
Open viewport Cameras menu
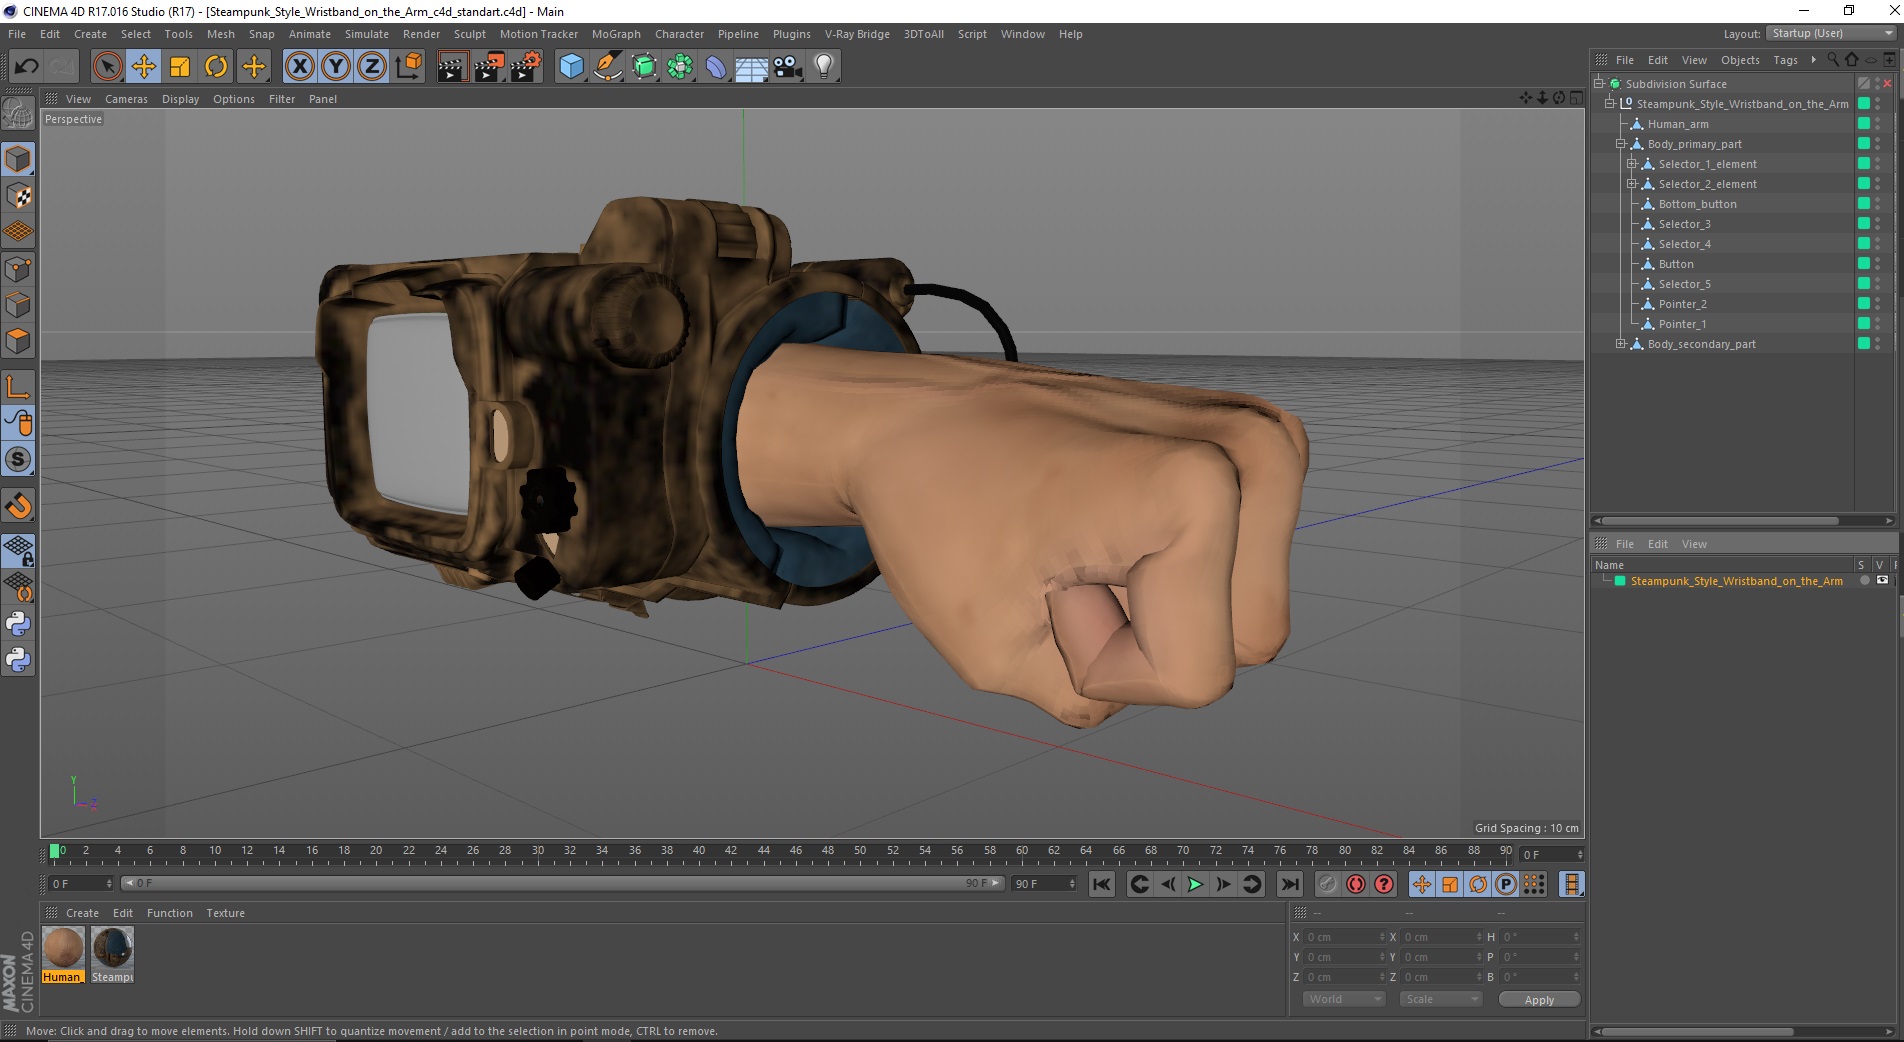(126, 99)
